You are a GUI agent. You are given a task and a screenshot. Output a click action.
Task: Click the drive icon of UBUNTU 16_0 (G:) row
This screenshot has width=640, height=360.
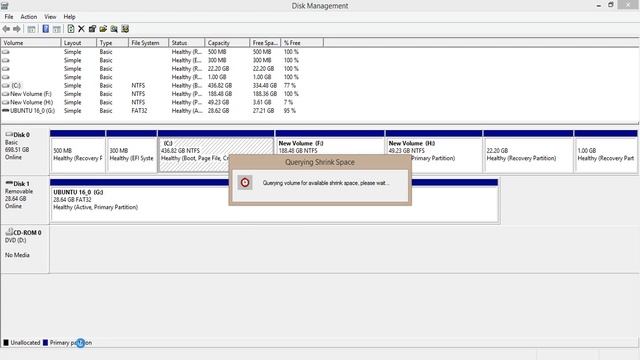(x=6, y=111)
